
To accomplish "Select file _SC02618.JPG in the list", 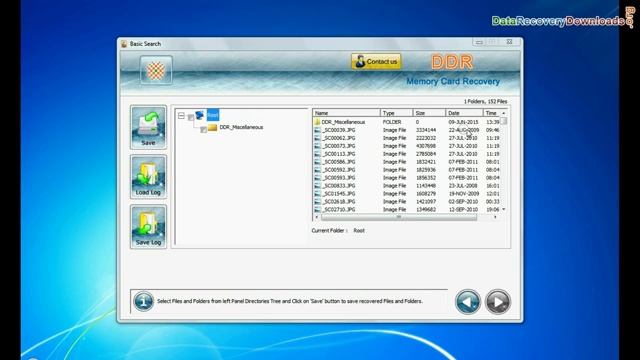I will [x=338, y=202].
